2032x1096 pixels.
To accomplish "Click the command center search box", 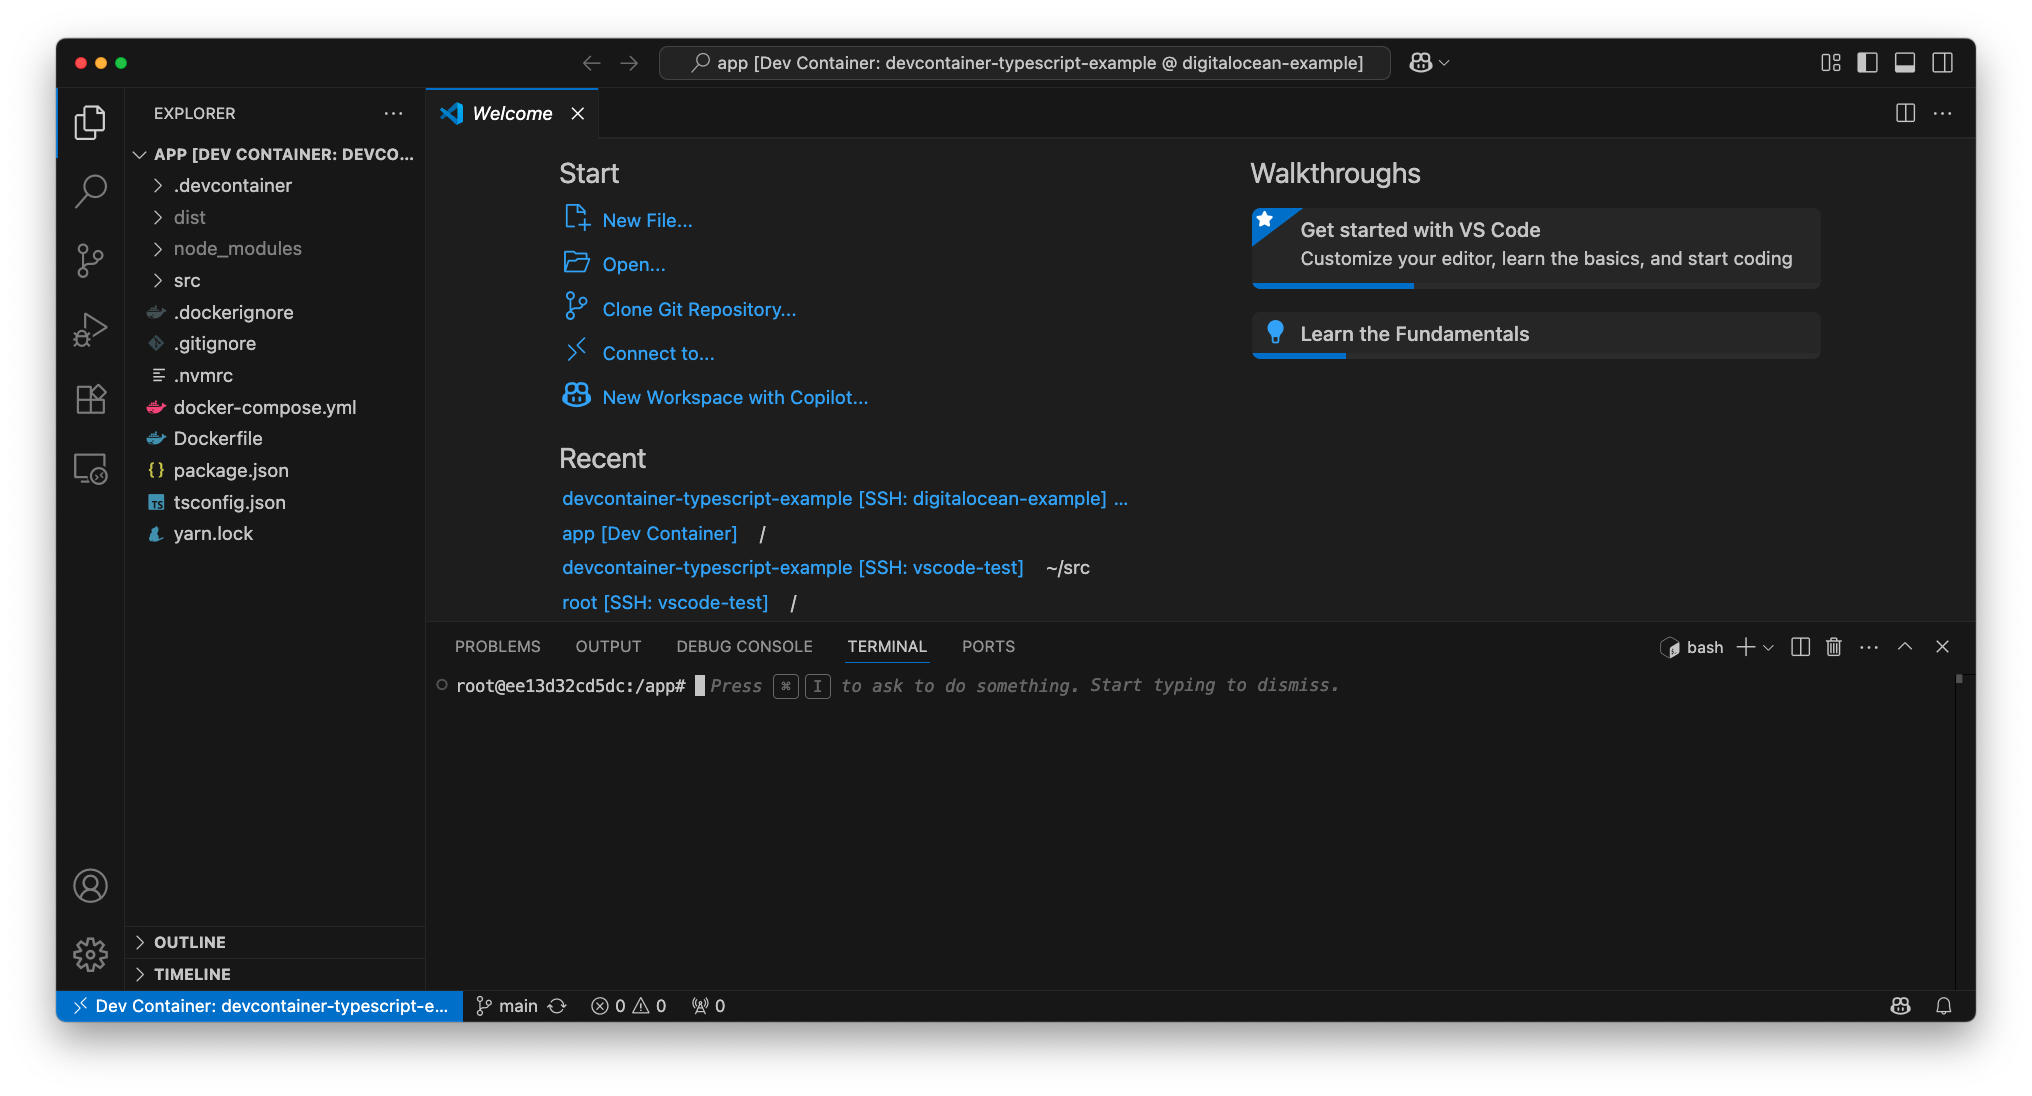I will [1025, 63].
